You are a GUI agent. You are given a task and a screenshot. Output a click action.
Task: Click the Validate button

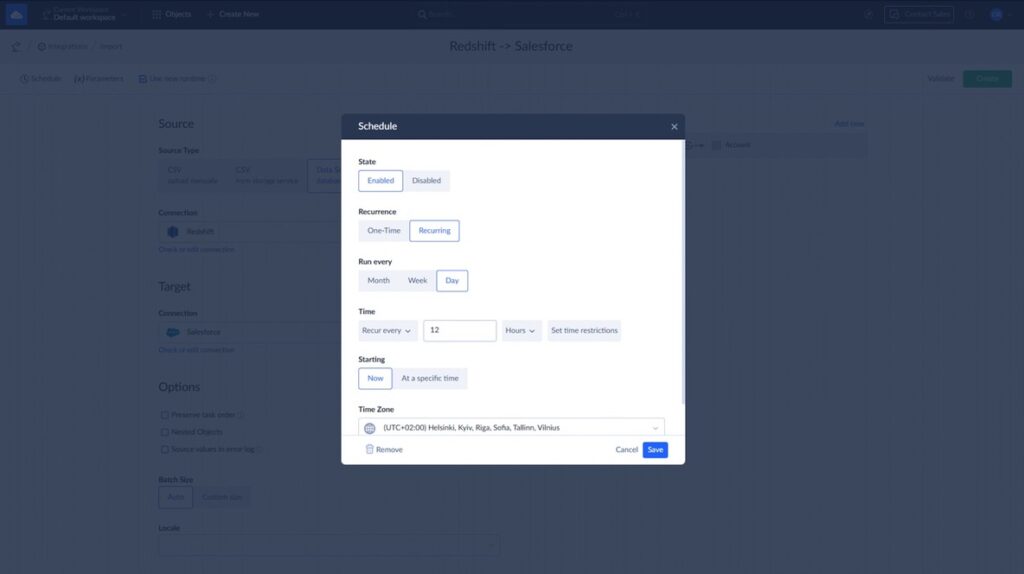click(940, 79)
